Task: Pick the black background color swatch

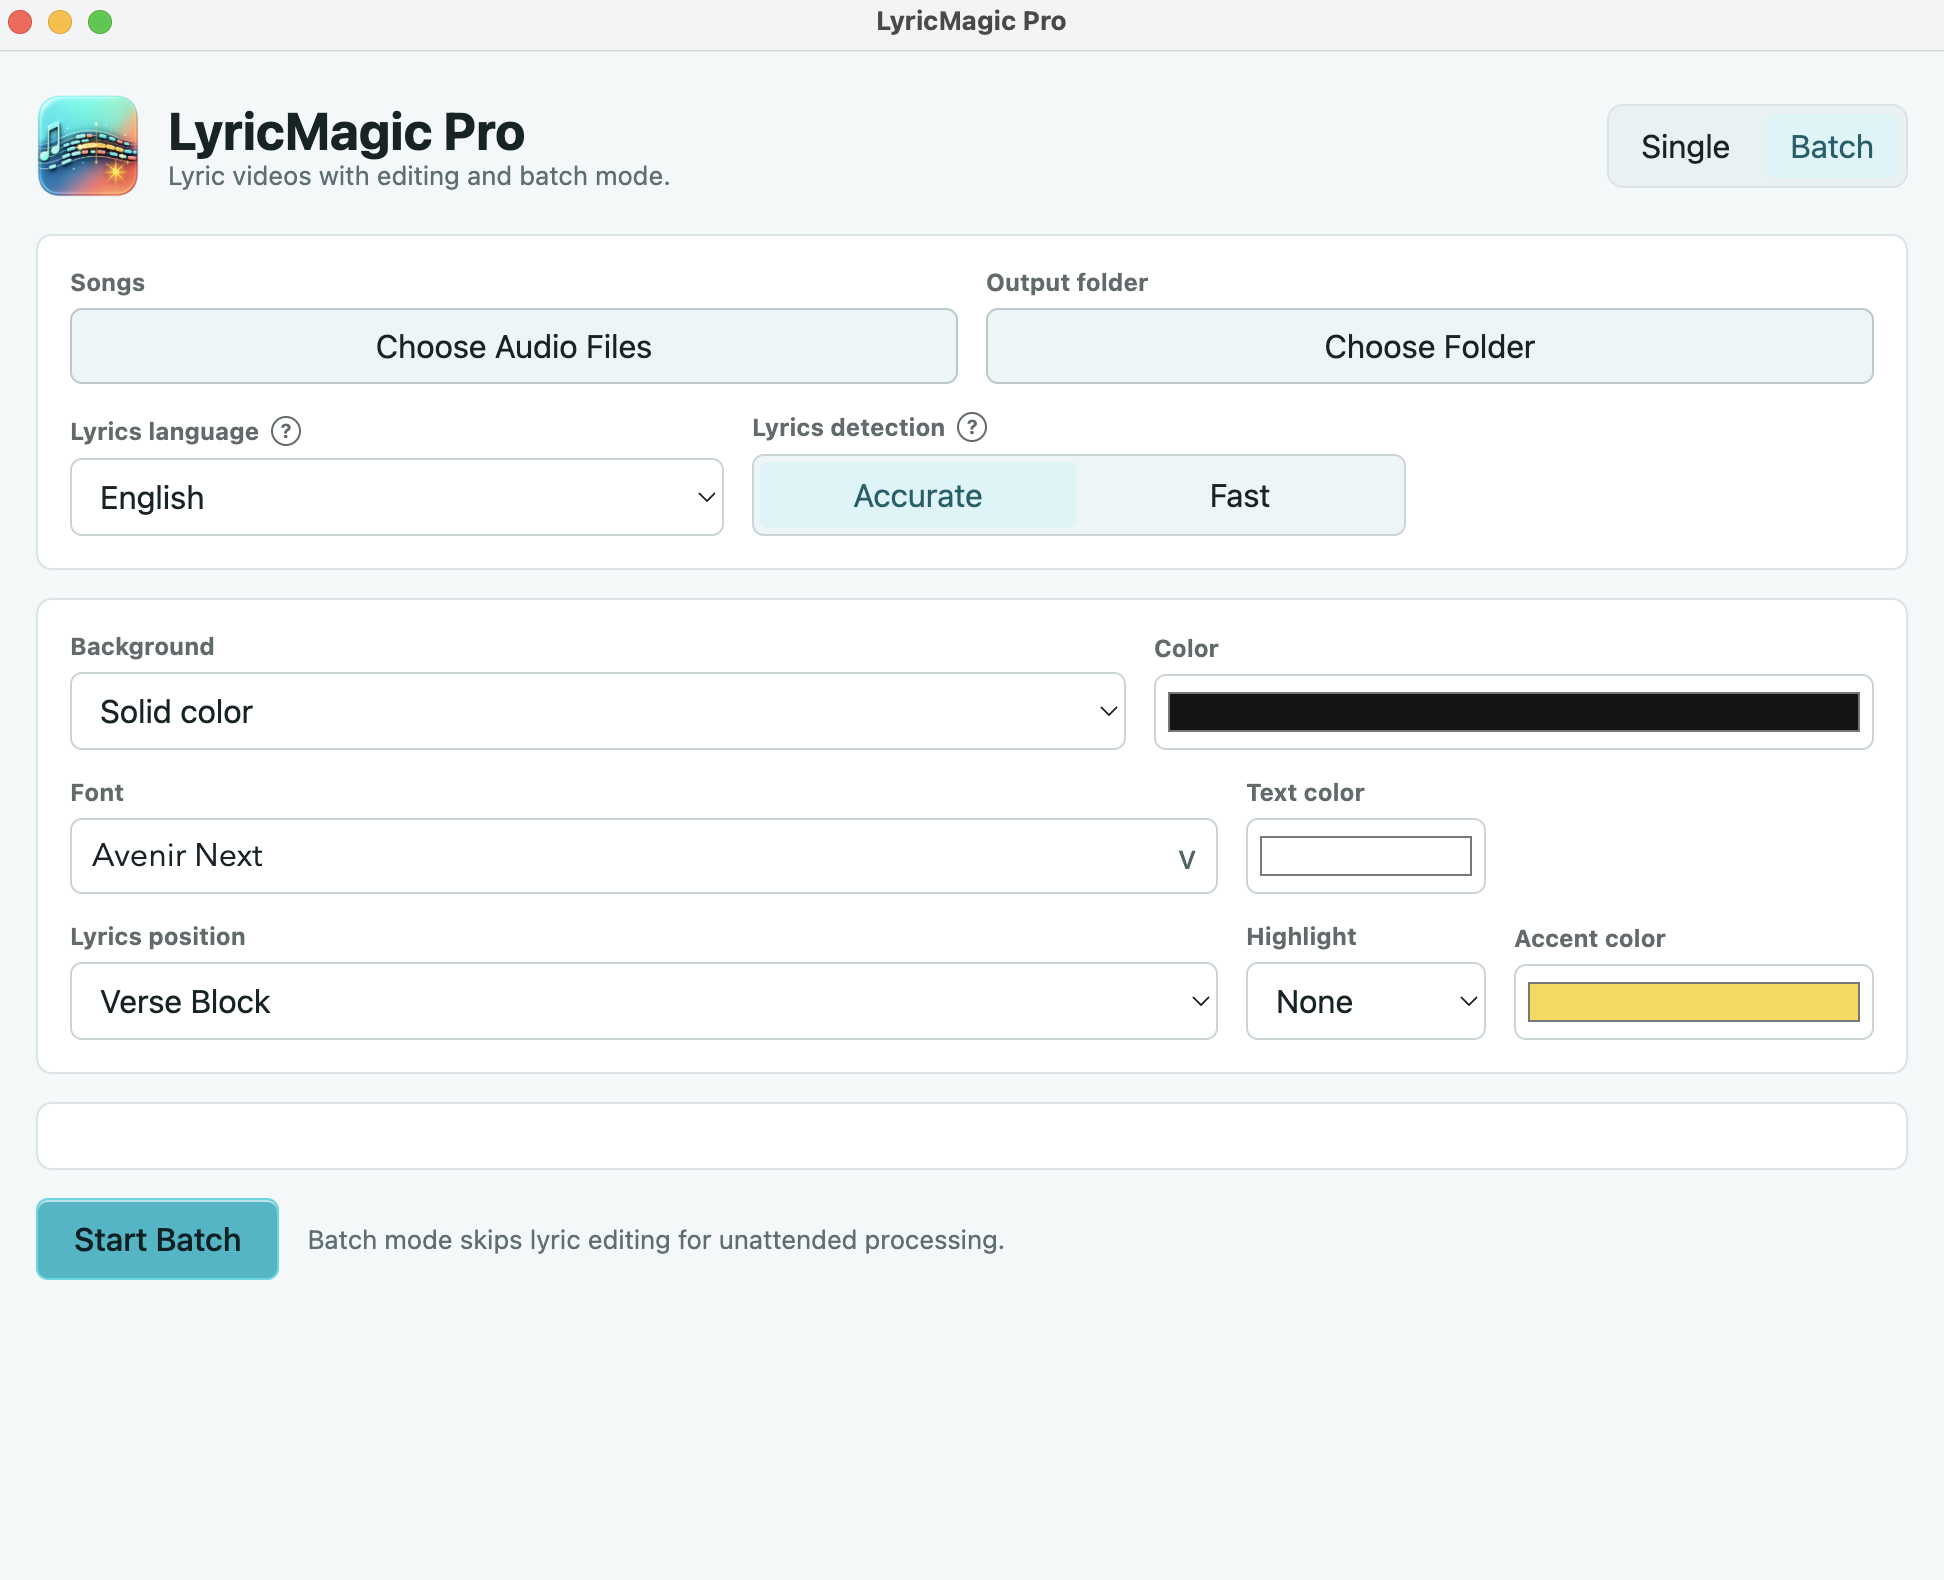Action: click(1514, 712)
